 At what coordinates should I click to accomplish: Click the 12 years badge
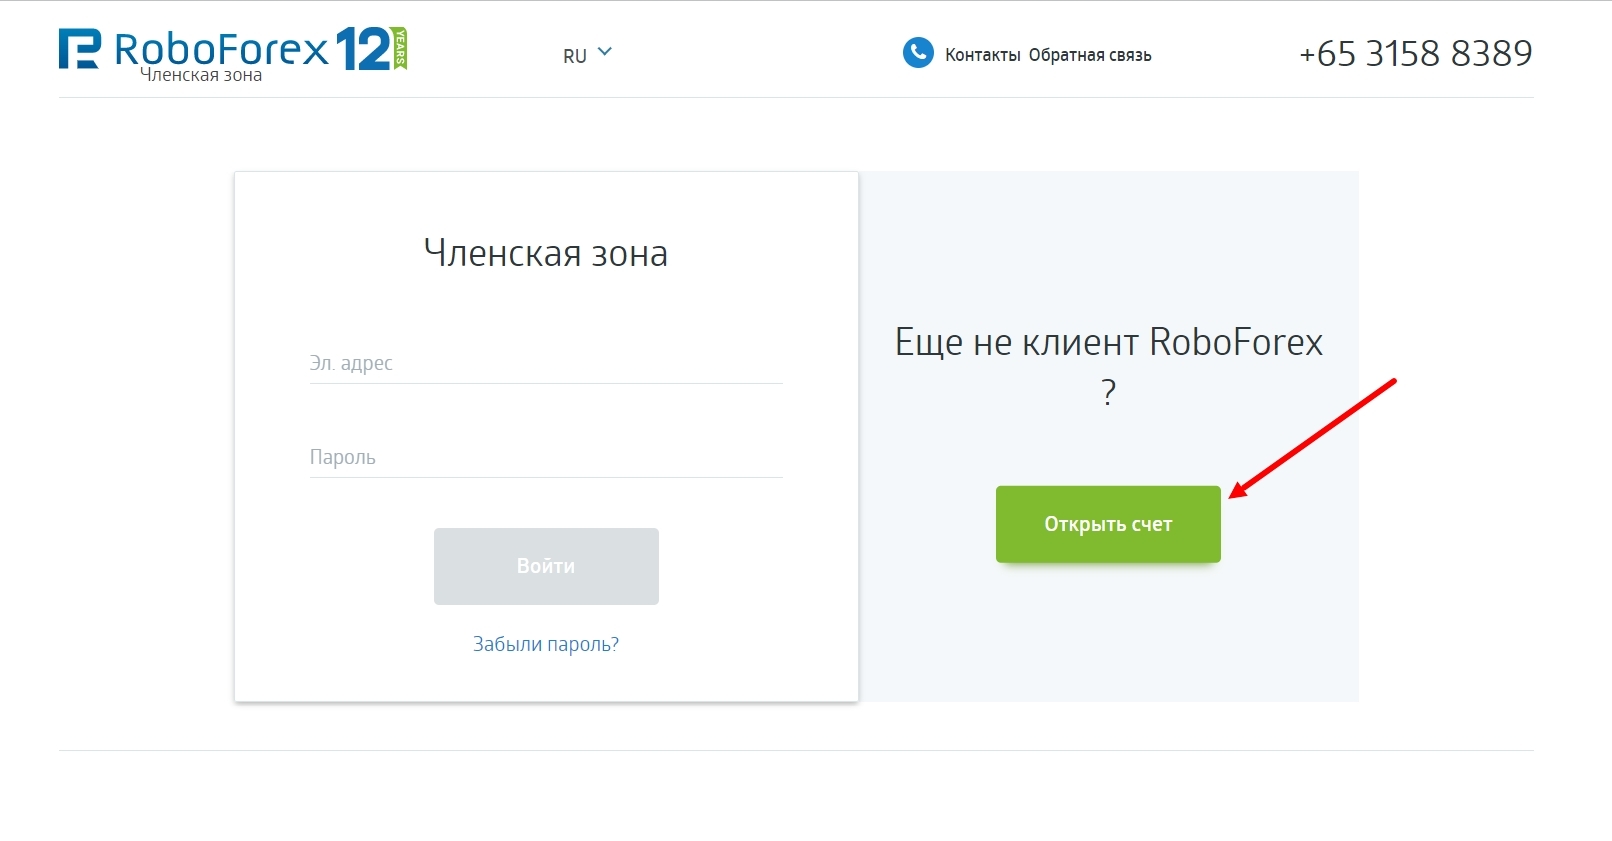371,49
